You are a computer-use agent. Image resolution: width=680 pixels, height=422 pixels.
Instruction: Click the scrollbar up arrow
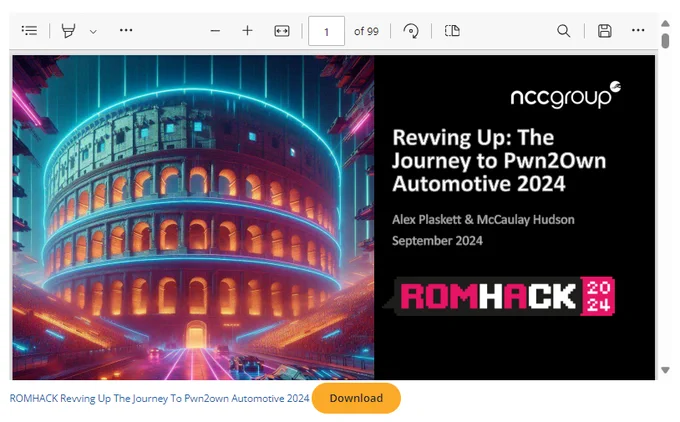[x=665, y=23]
